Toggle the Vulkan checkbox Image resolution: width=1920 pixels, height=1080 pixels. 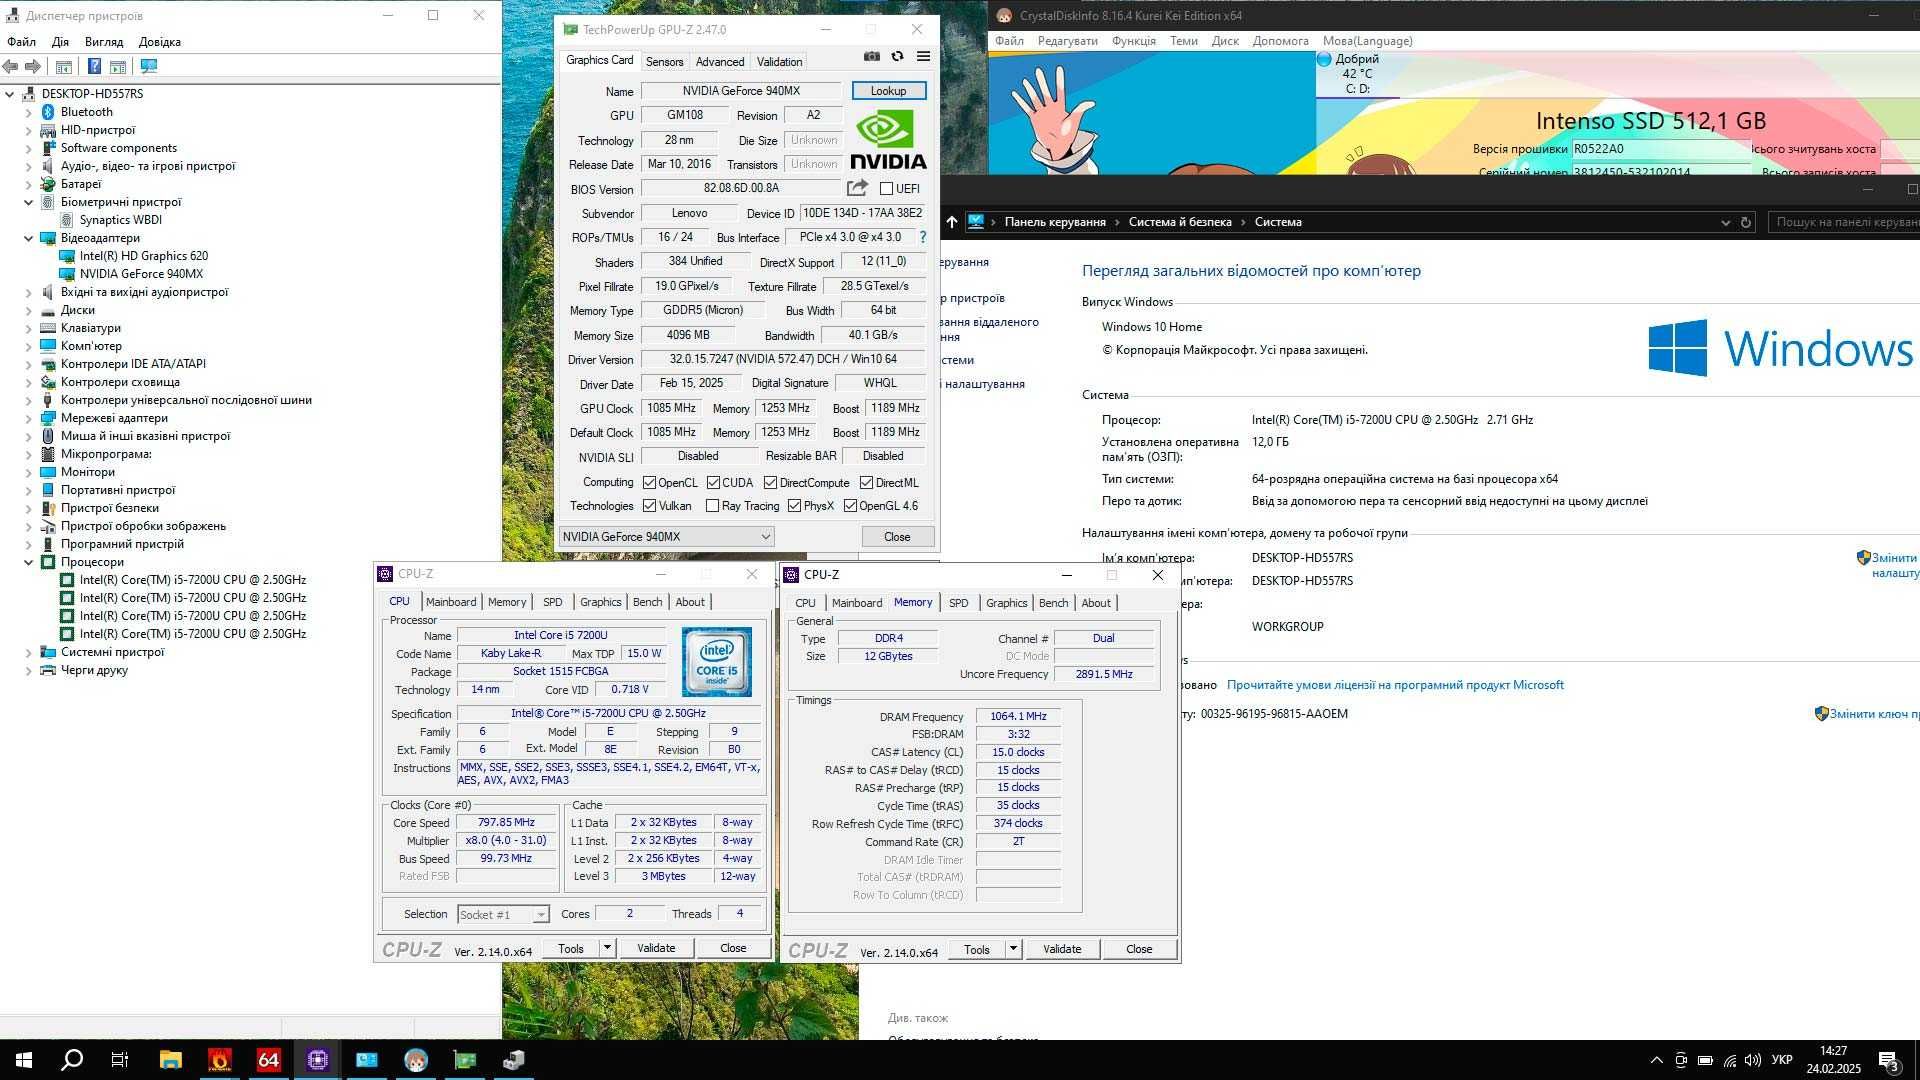[649, 506]
